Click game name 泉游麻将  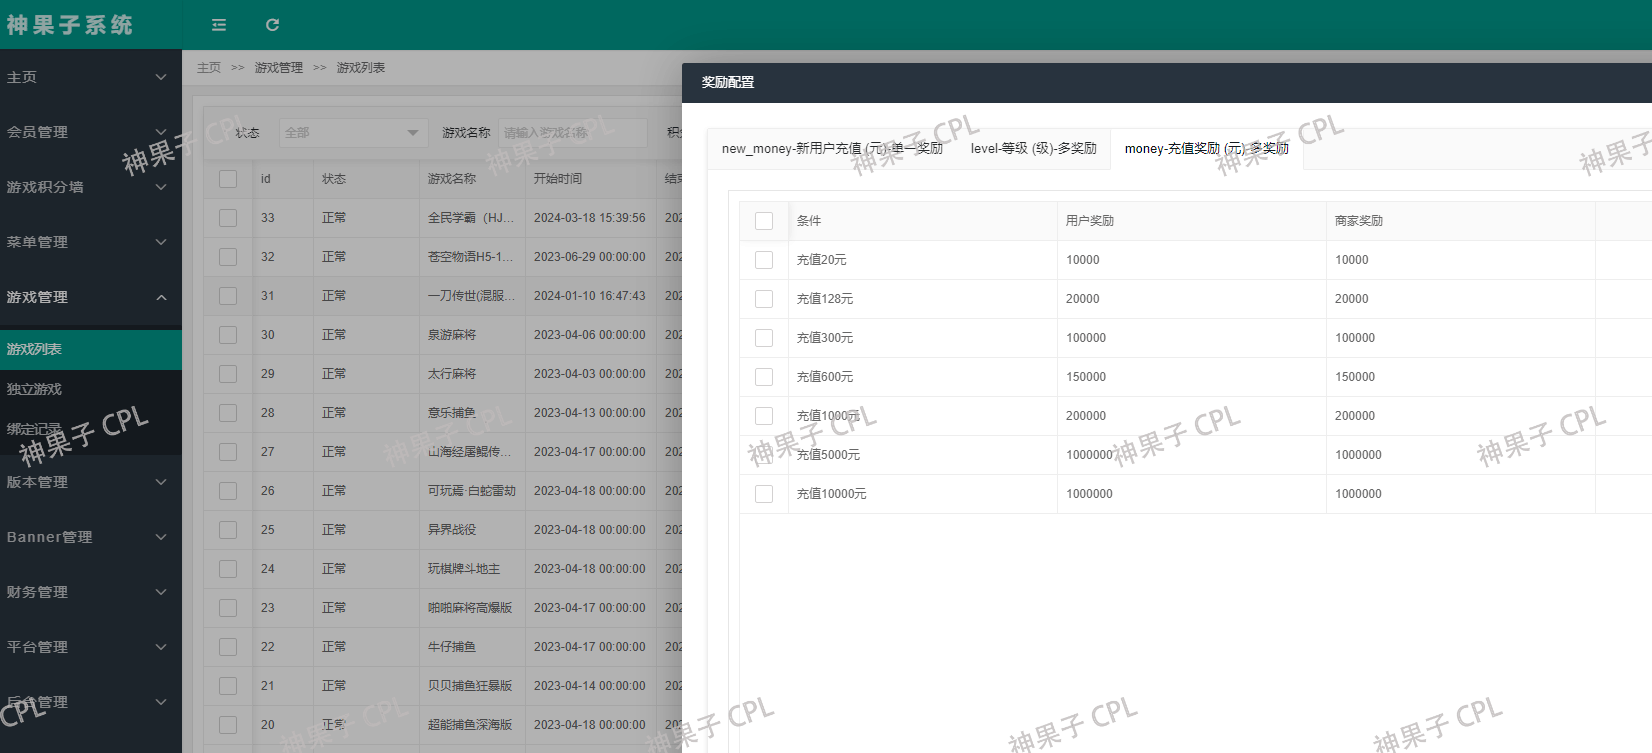pos(452,335)
